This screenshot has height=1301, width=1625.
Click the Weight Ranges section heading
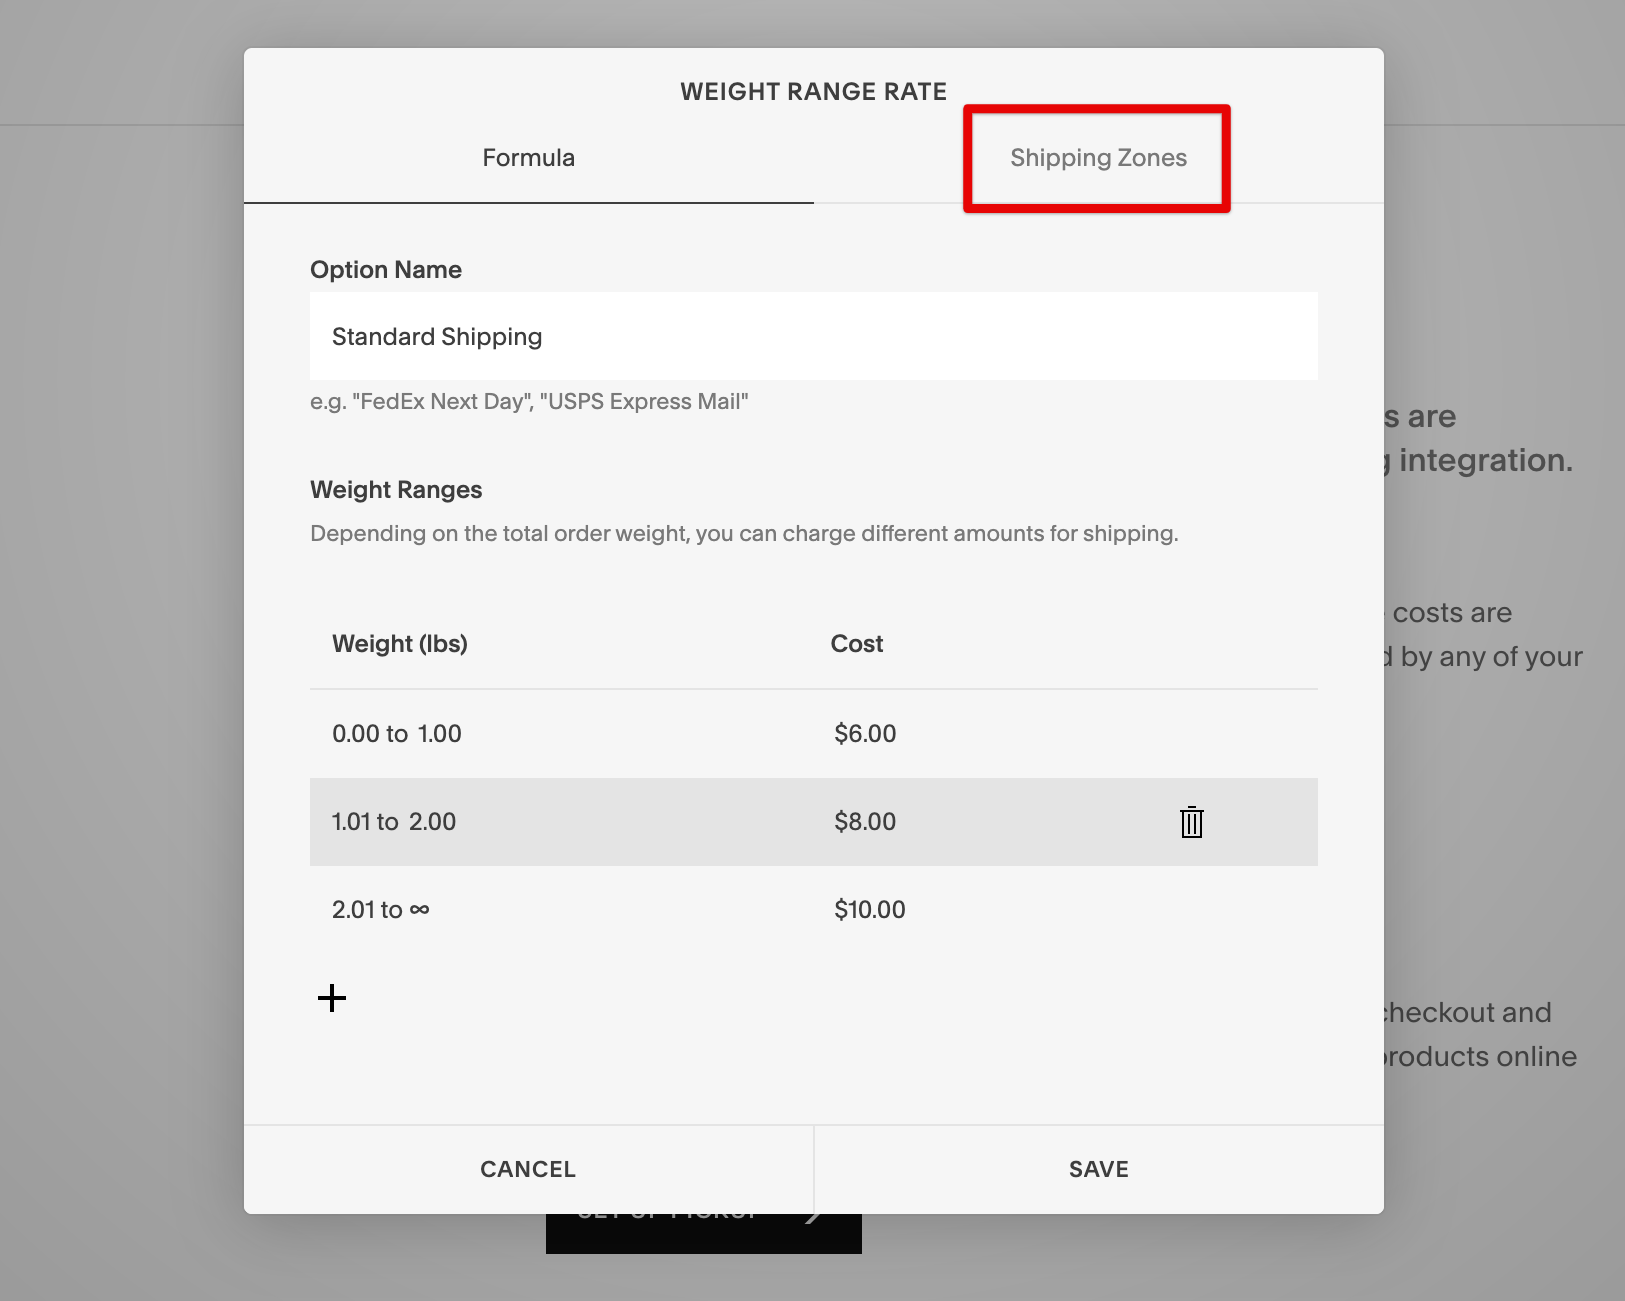coord(396,489)
